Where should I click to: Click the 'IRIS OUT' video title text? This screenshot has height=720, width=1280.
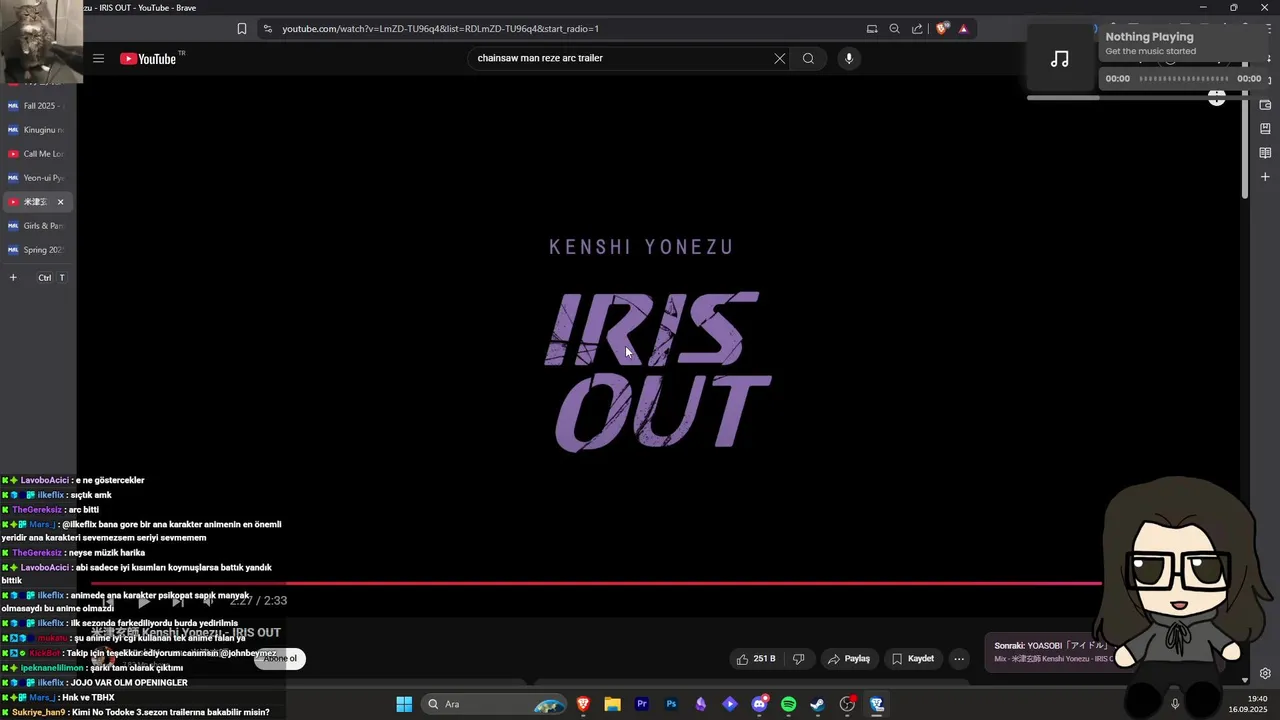coord(186,632)
